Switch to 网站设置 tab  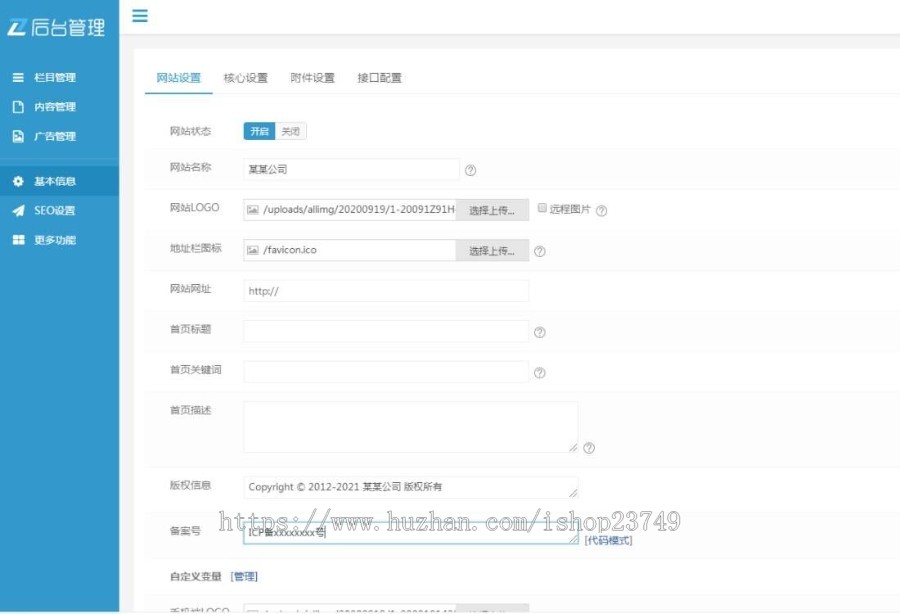179,78
